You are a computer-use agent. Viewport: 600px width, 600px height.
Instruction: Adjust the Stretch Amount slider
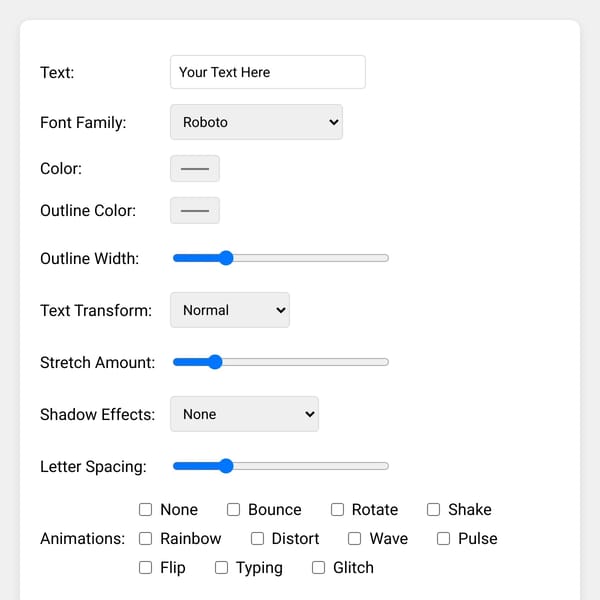click(x=280, y=362)
